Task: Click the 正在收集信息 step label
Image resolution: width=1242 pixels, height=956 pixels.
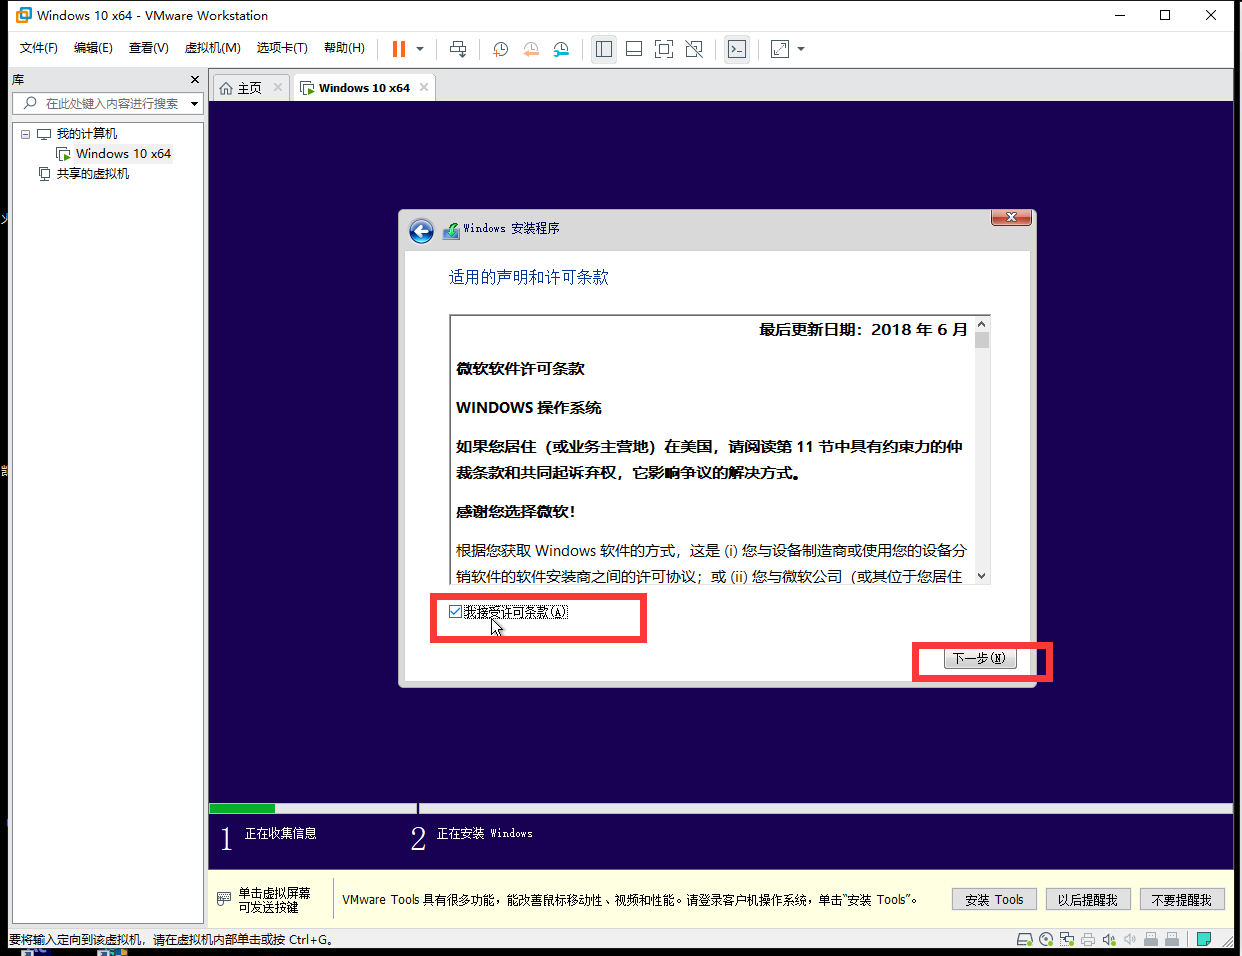Action: pos(281,833)
